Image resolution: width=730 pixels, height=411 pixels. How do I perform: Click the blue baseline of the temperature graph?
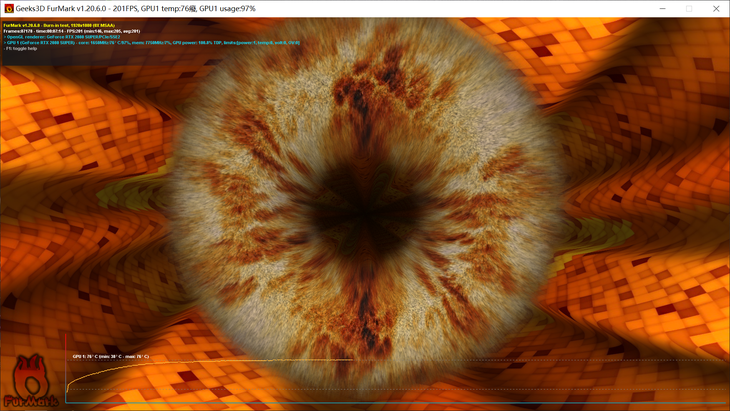tap(400, 403)
